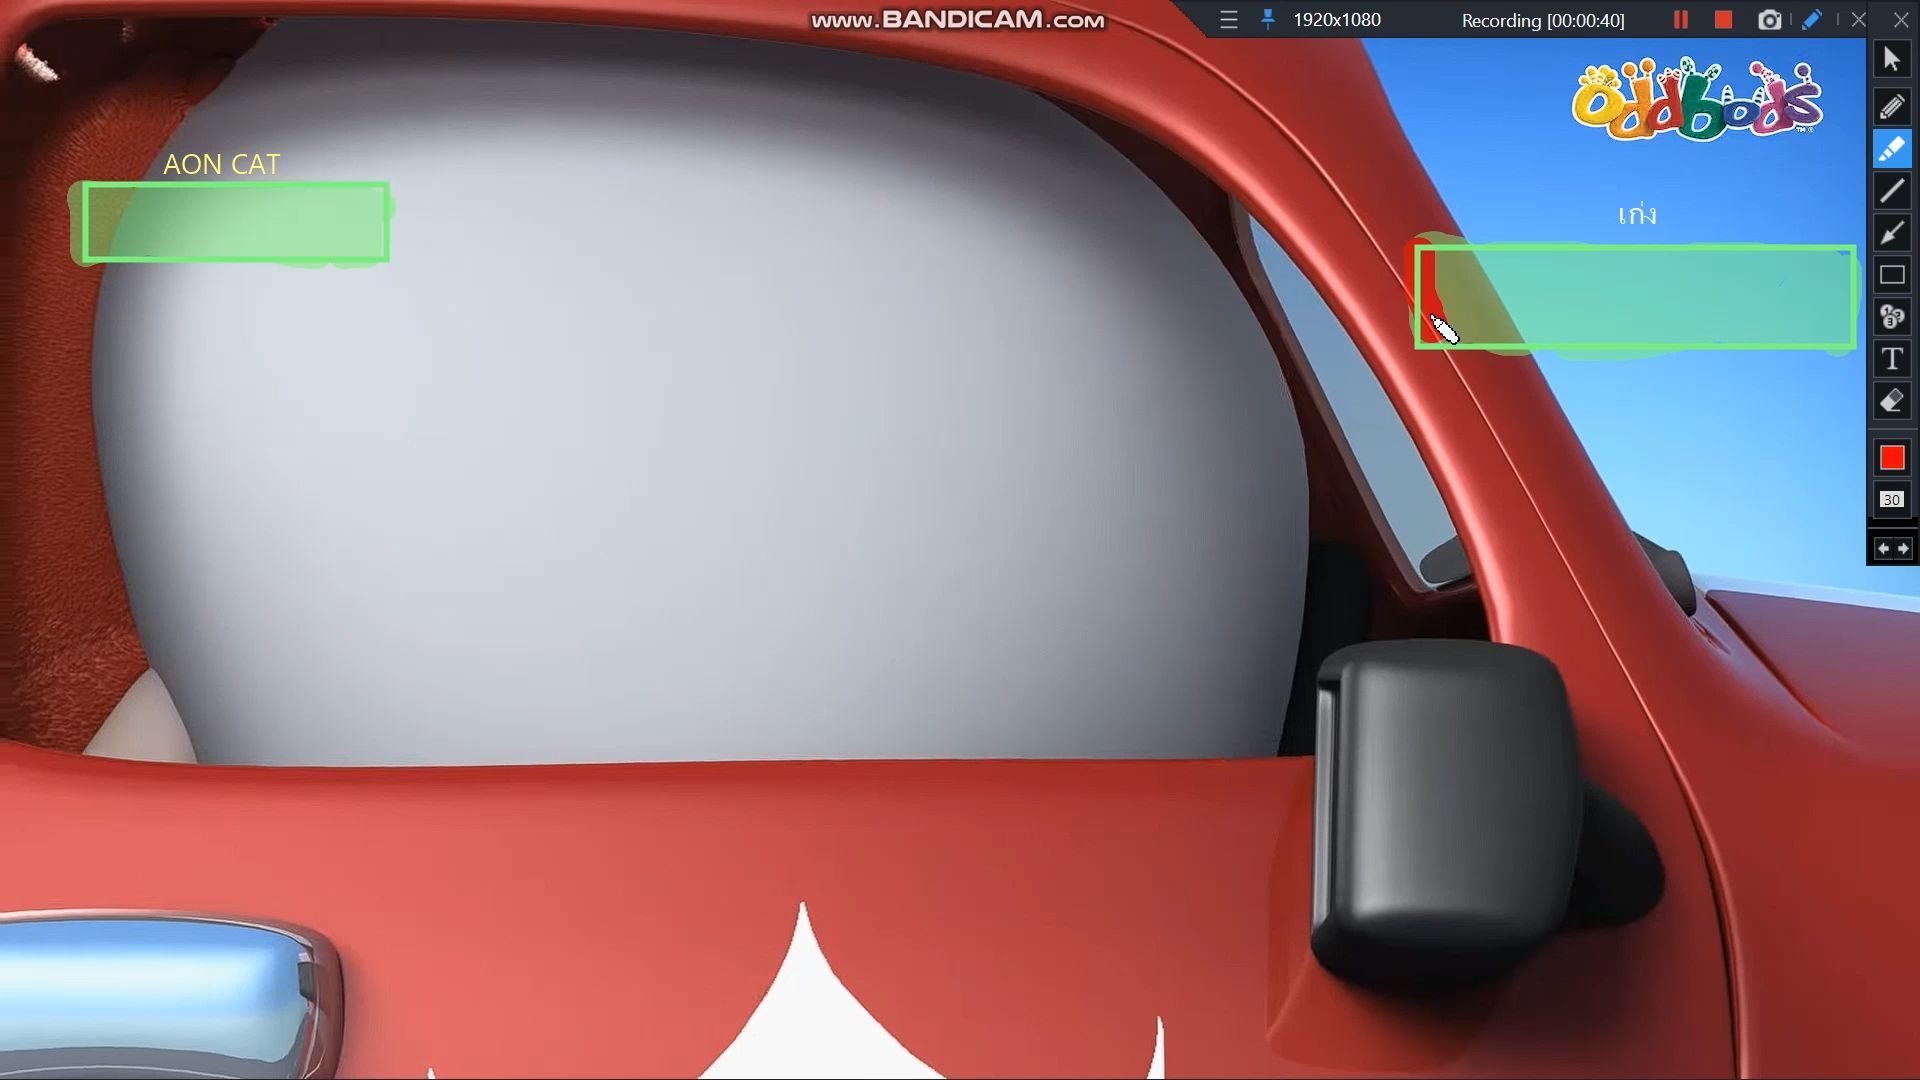Close the drawing toolbar with the X
Screen dimensions: 1920x1080
coord(1901,20)
